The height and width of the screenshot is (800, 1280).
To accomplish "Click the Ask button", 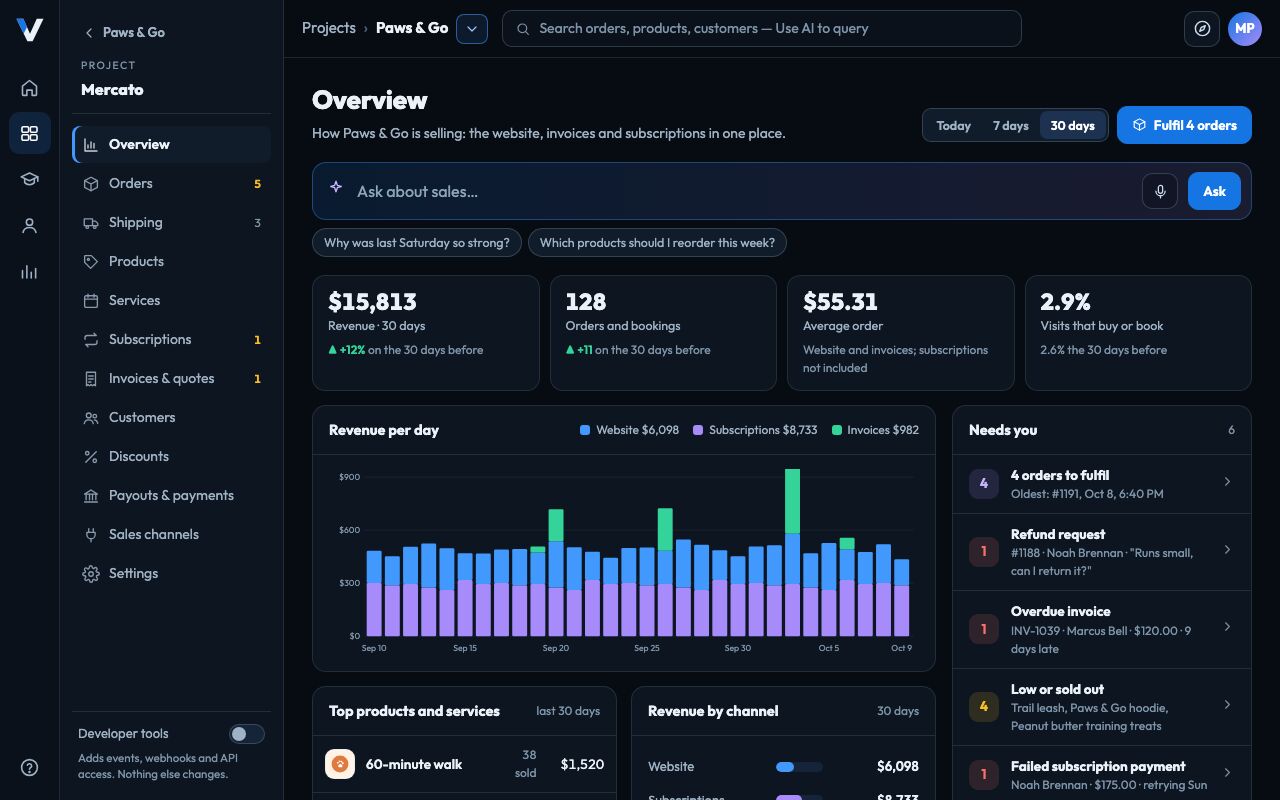I will coord(1214,191).
